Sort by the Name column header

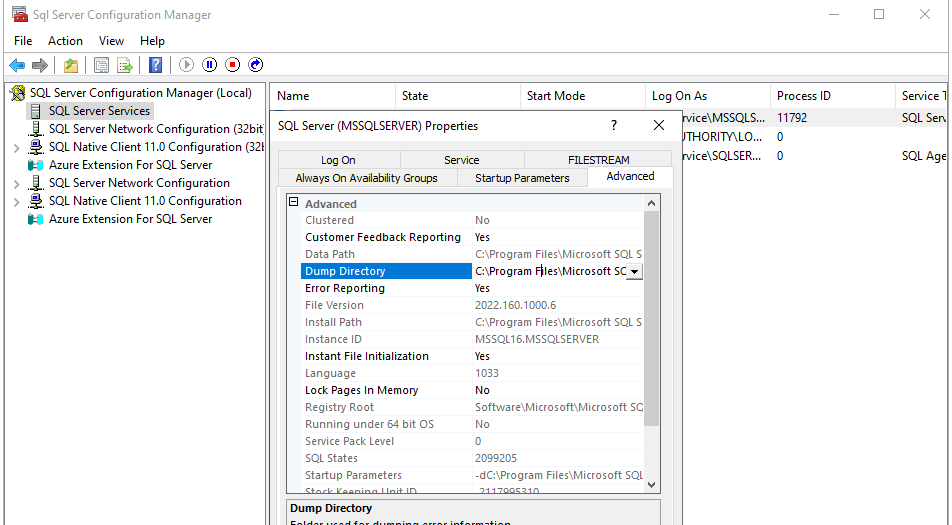pos(333,96)
